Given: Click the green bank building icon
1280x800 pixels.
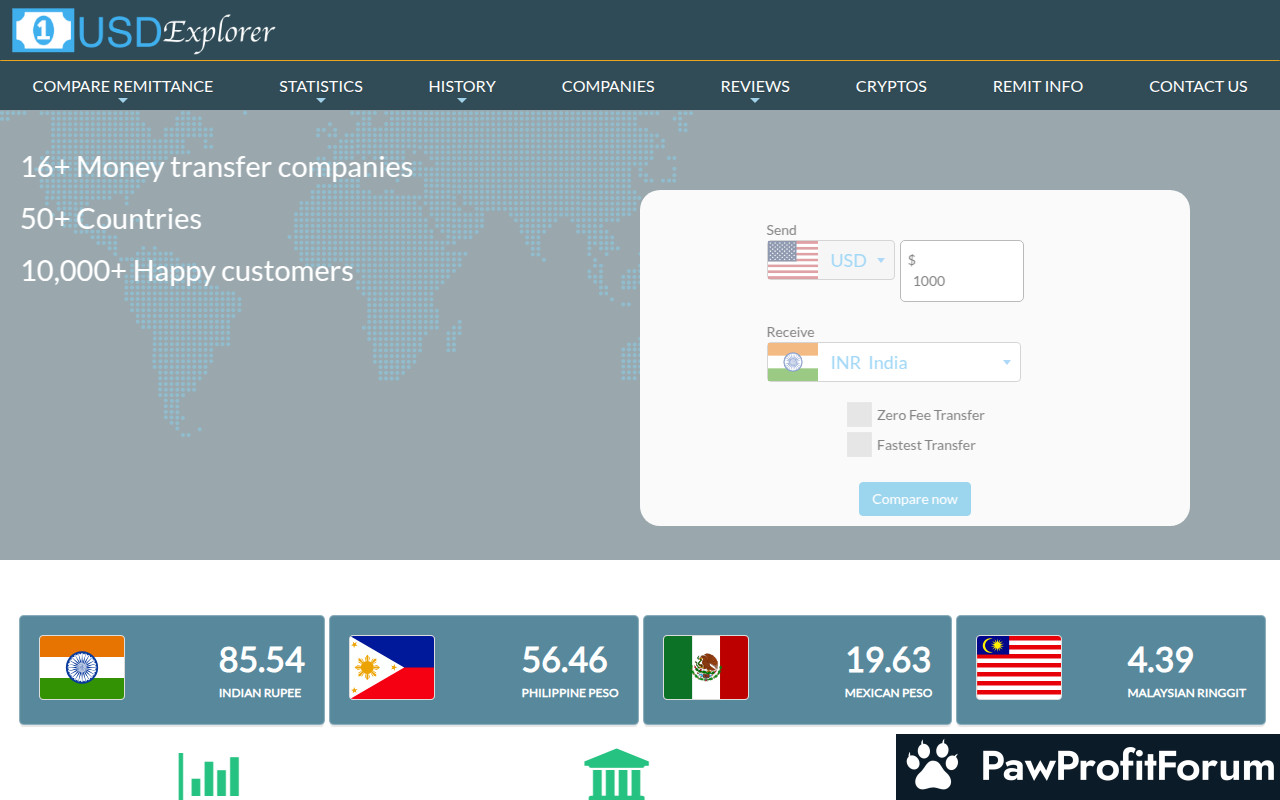Looking at the screenshot, I should (616, 774).
